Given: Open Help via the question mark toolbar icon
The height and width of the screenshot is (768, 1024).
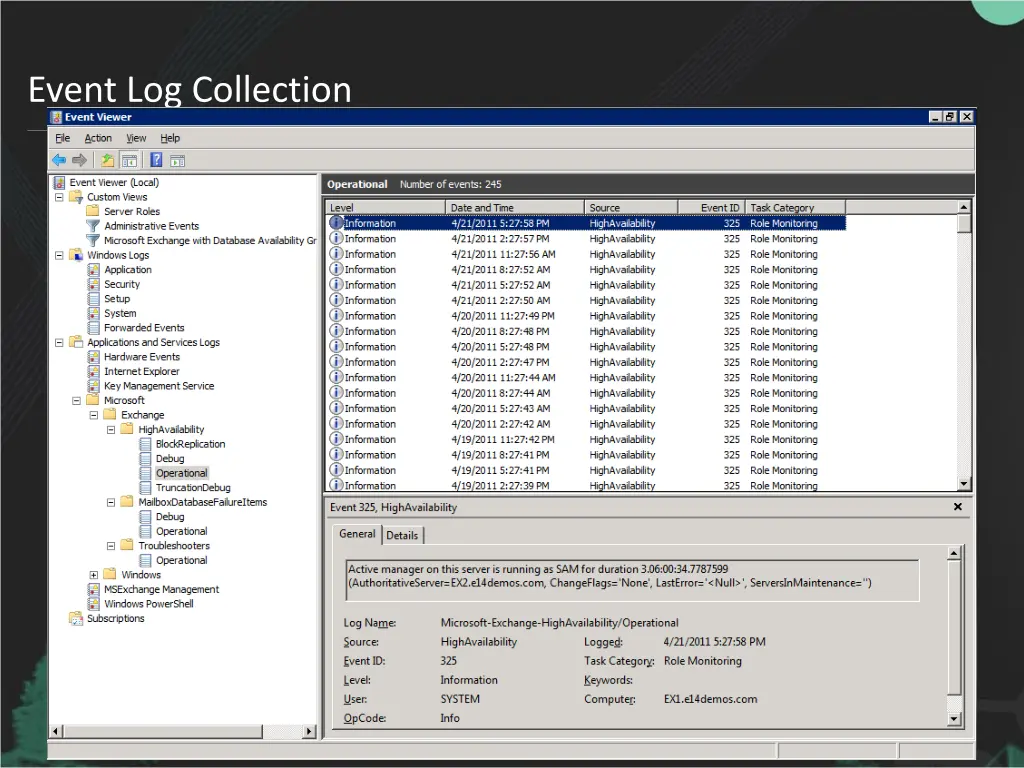Looking at the screenshot, I should 156,160.
